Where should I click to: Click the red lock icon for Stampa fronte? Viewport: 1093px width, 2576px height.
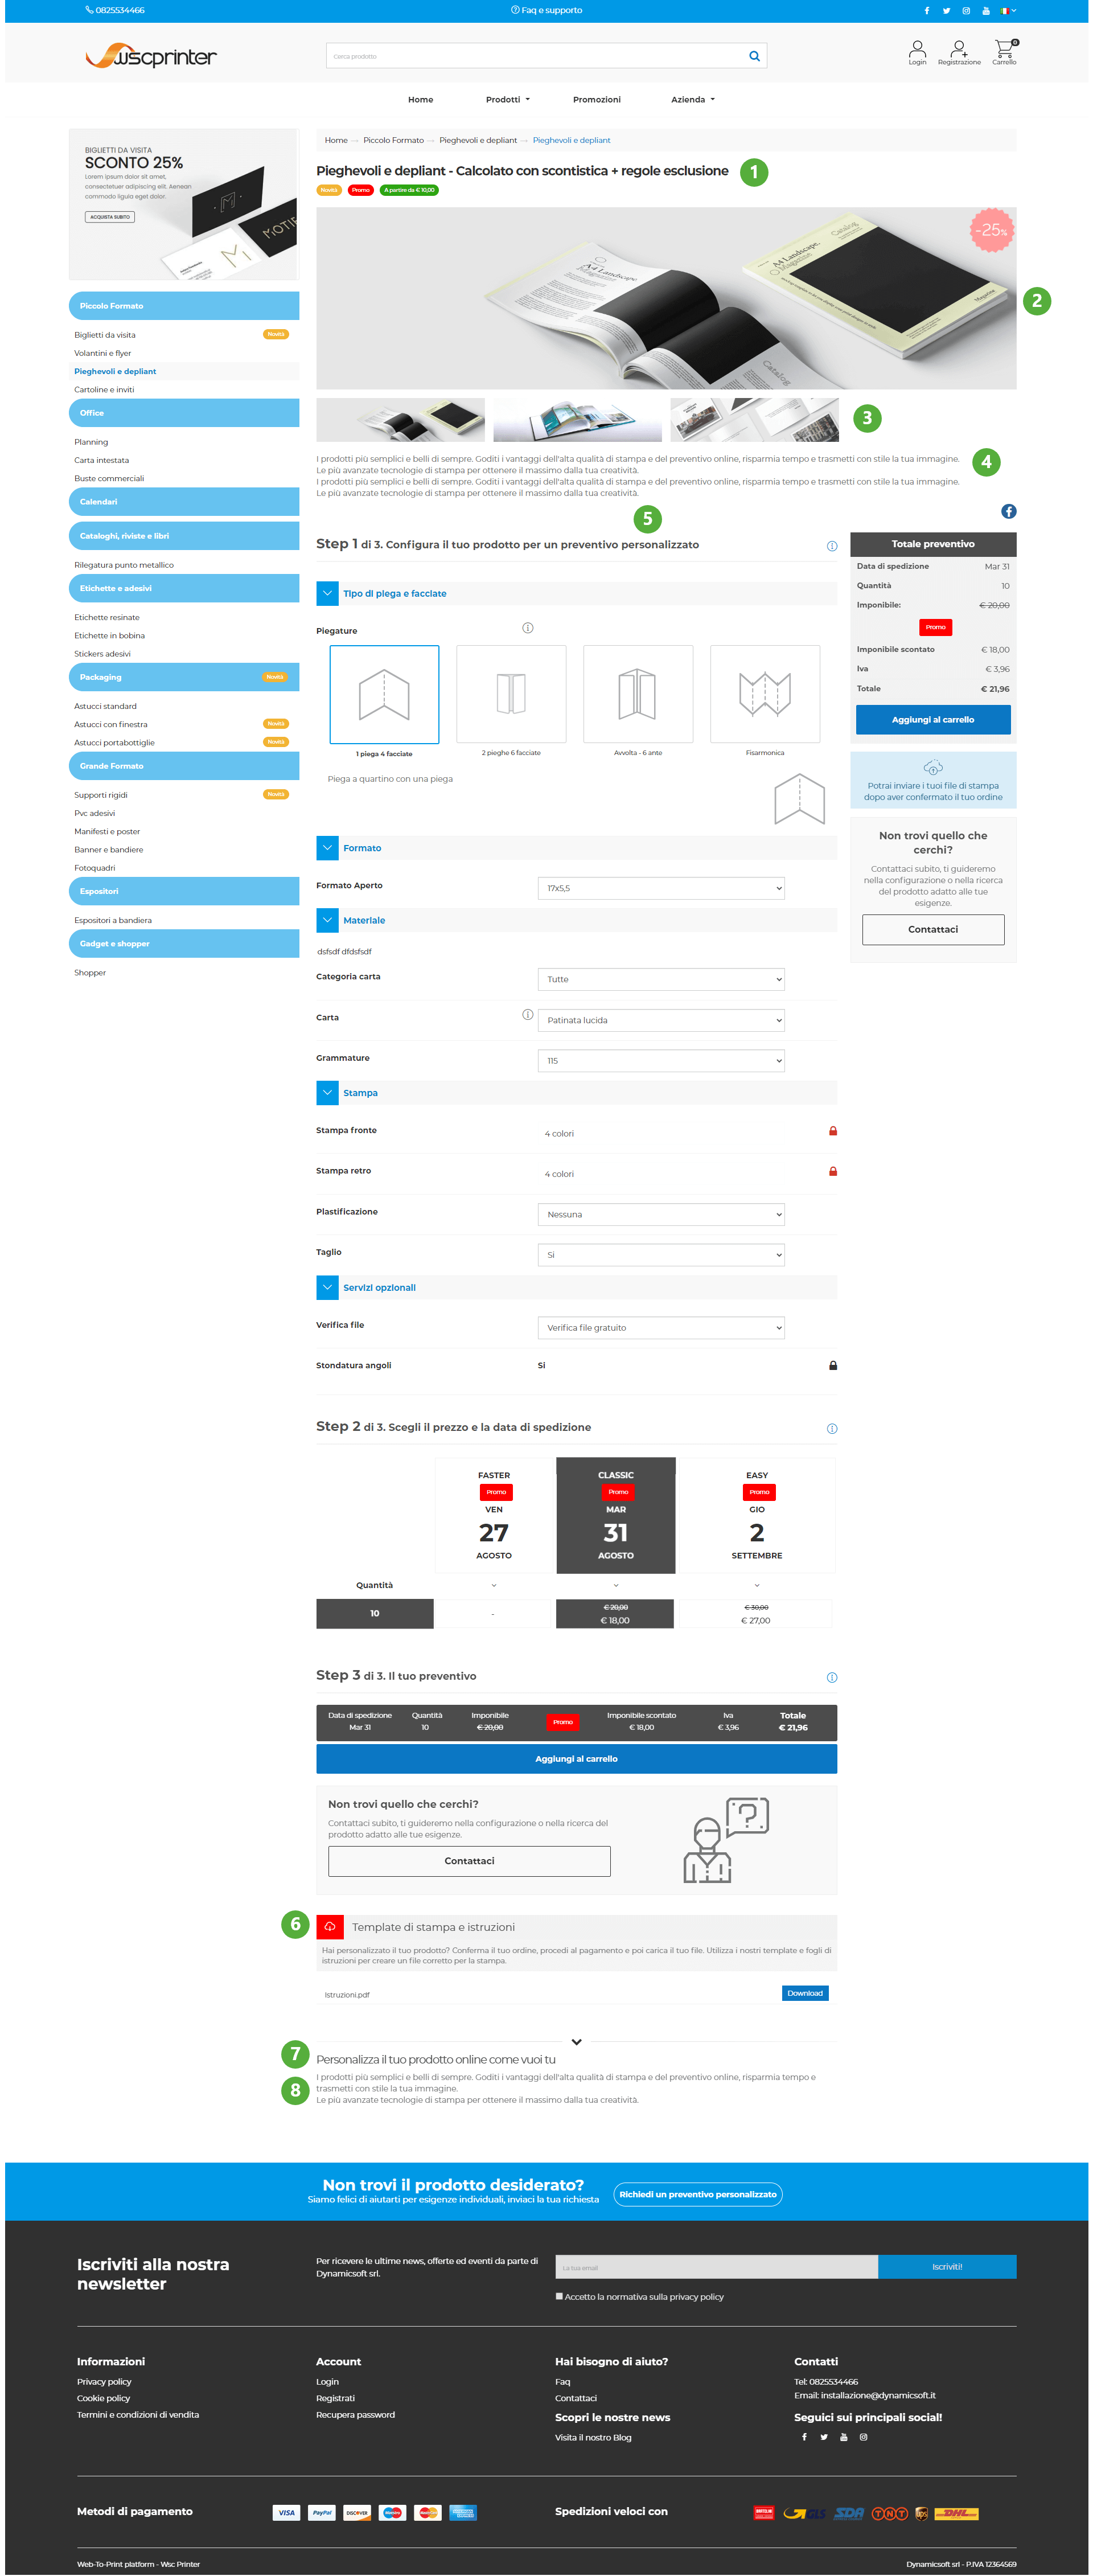pyautogui.click(x=832, y=1131)
